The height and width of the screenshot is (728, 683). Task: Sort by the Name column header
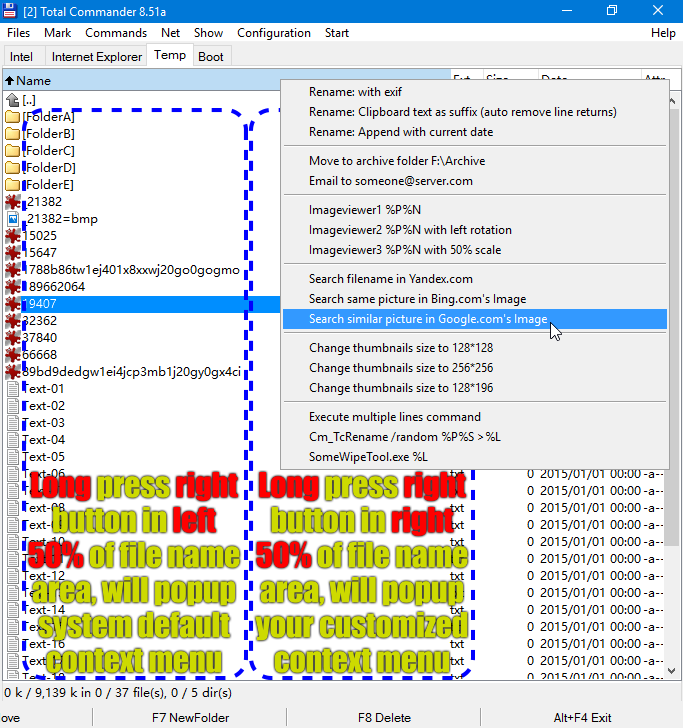227,80
